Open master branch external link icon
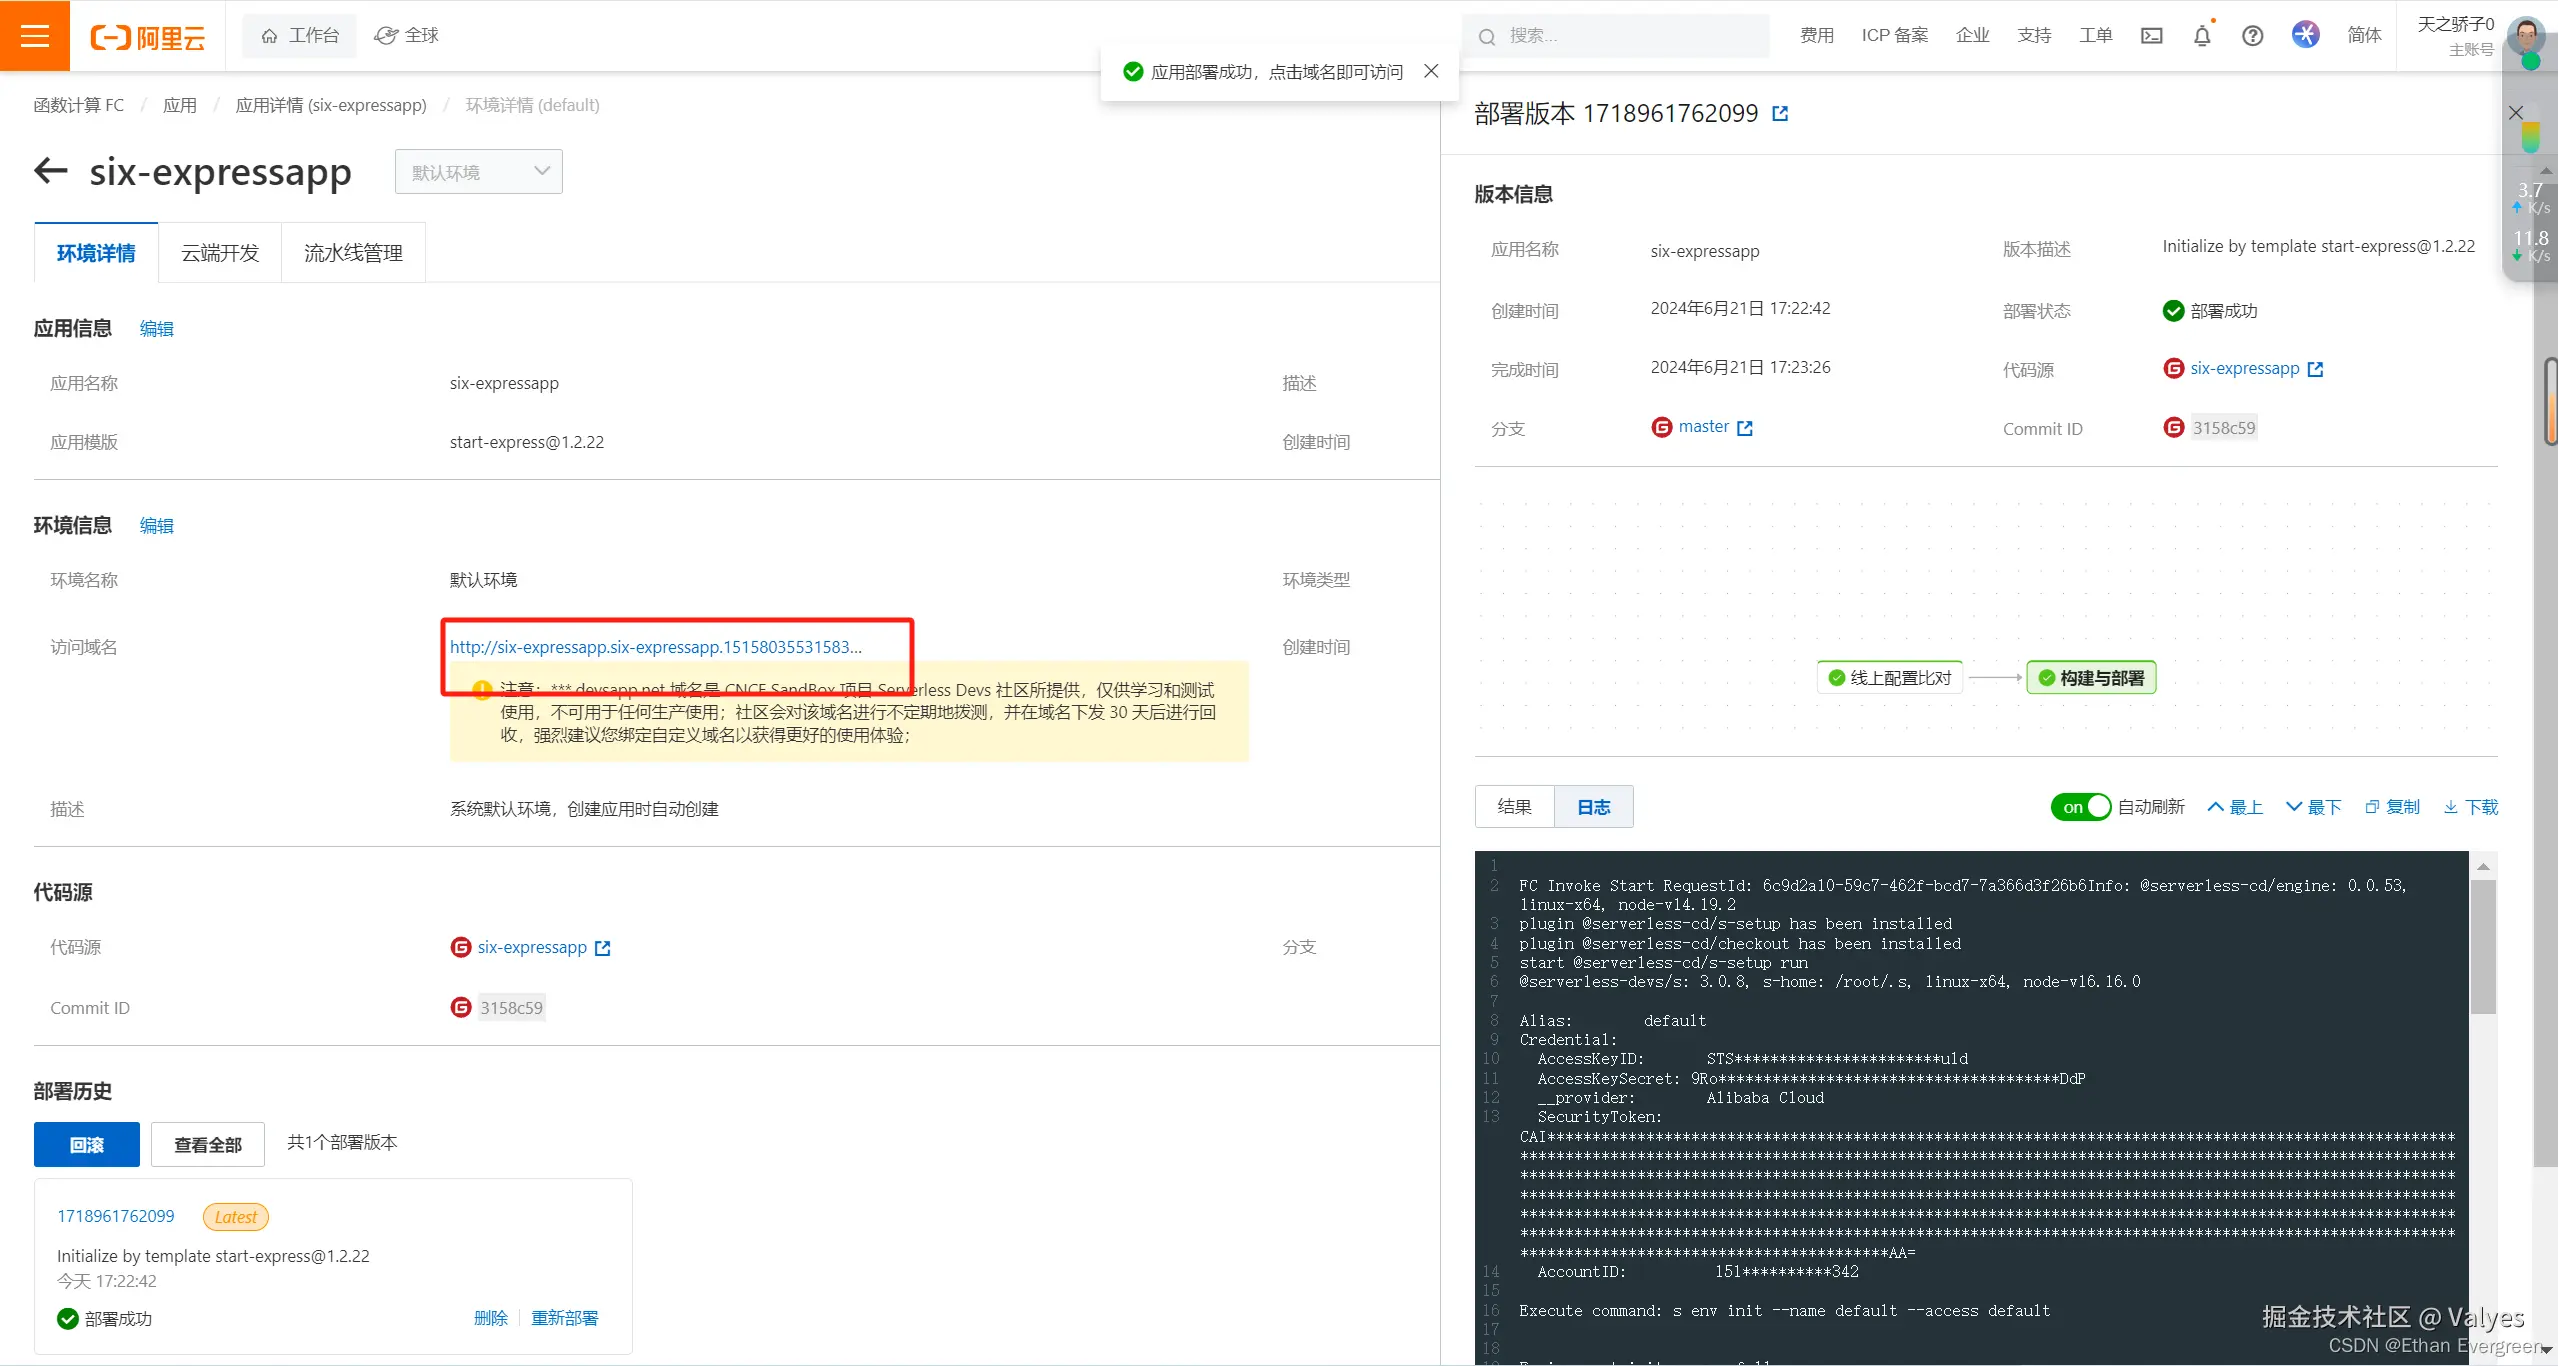Screen dimensions: 2558x1366 (x=1745, y=428)
